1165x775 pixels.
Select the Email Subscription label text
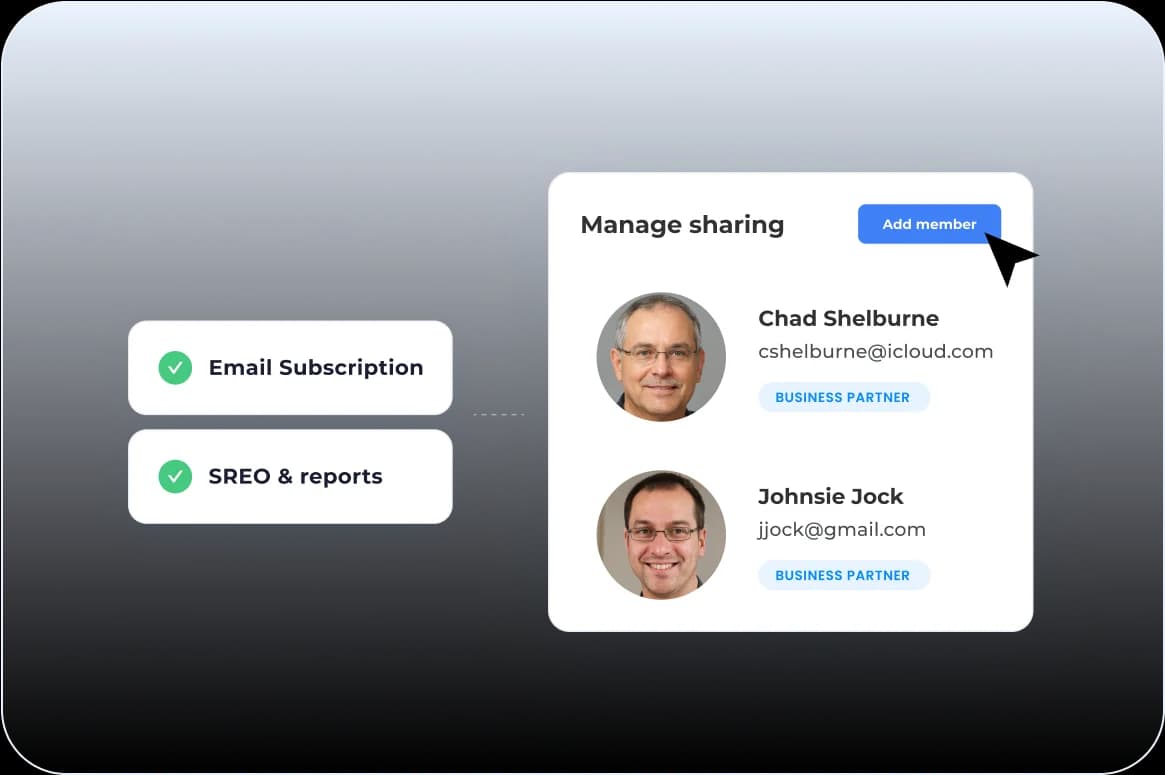coord(315,367)
